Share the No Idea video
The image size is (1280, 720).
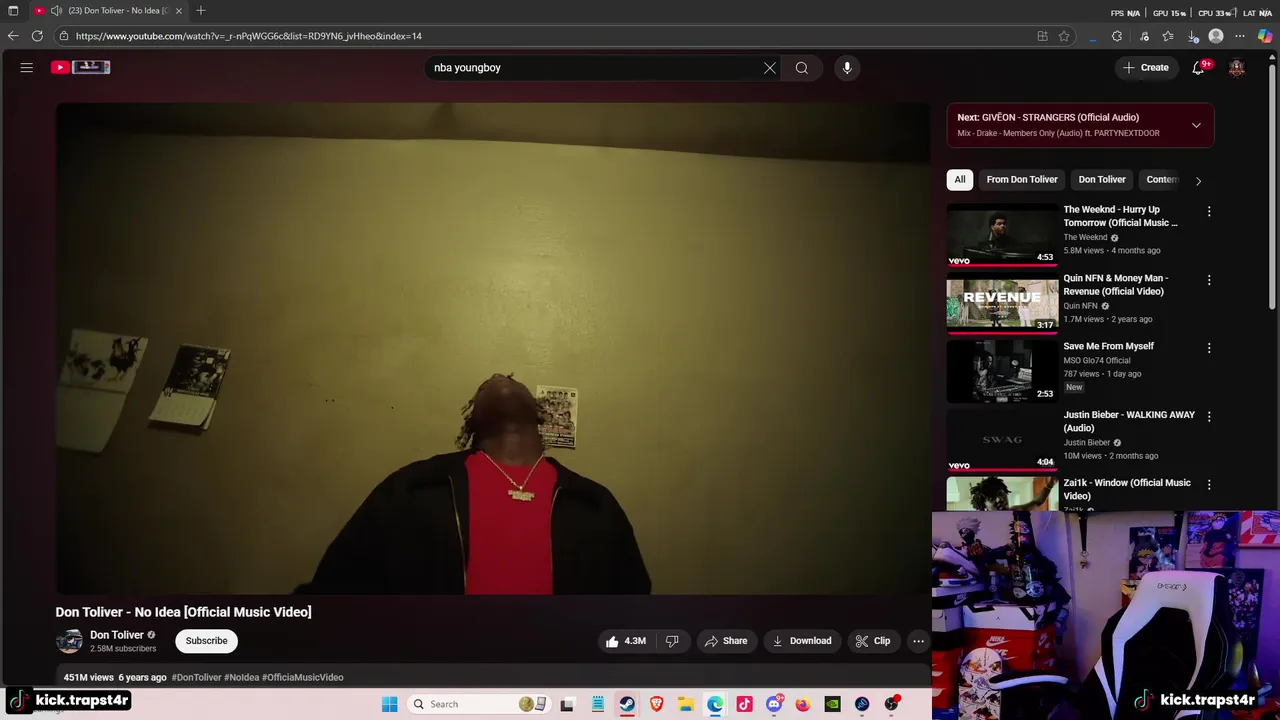(x=726, y=641)
